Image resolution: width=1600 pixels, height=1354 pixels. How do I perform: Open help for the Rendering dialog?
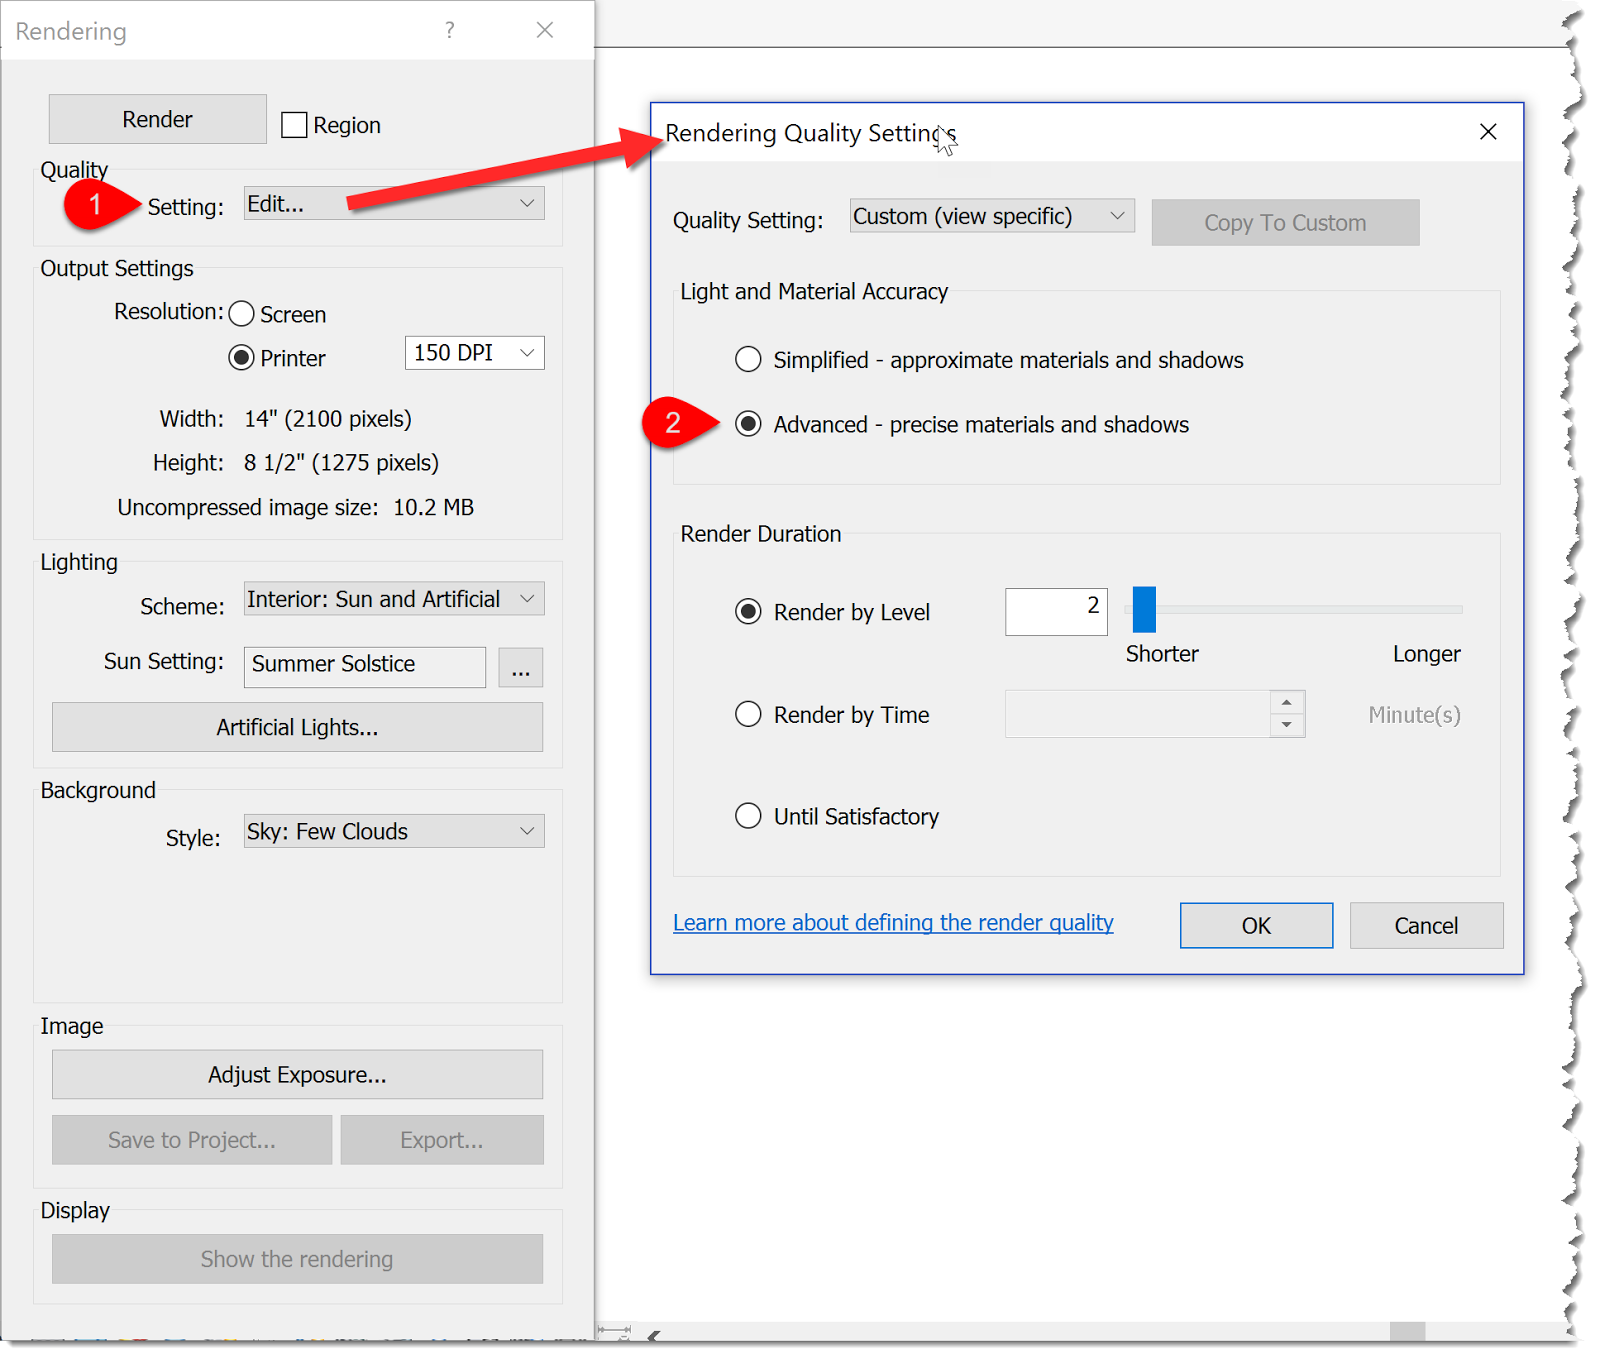pos(450,30)
